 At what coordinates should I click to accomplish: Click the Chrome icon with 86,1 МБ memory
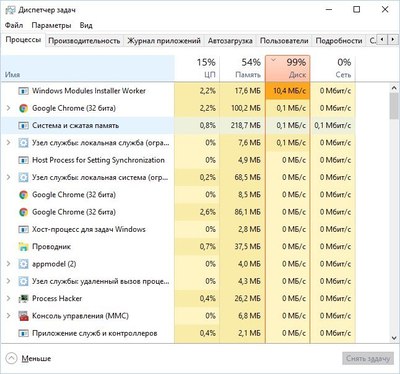(x=23, y=212)
